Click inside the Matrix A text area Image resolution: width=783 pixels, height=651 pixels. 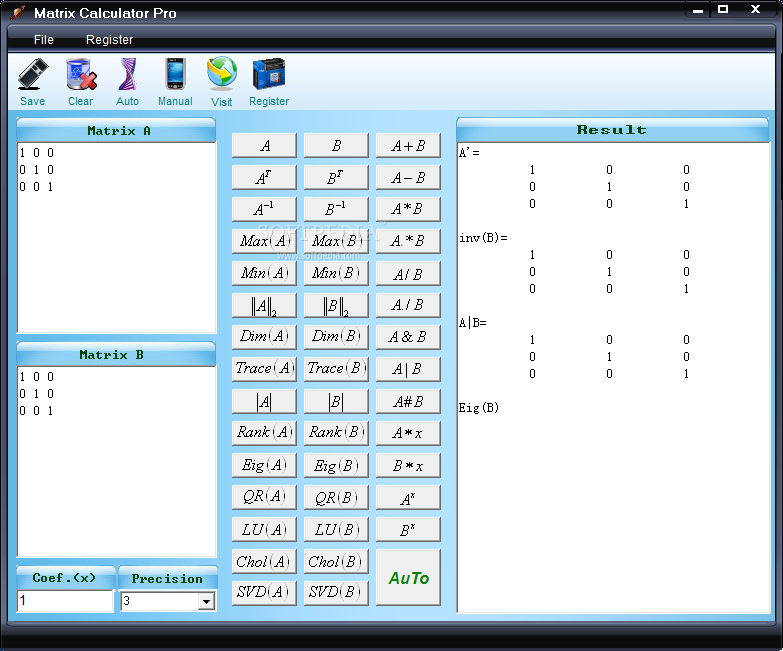[x=116, y=238]
